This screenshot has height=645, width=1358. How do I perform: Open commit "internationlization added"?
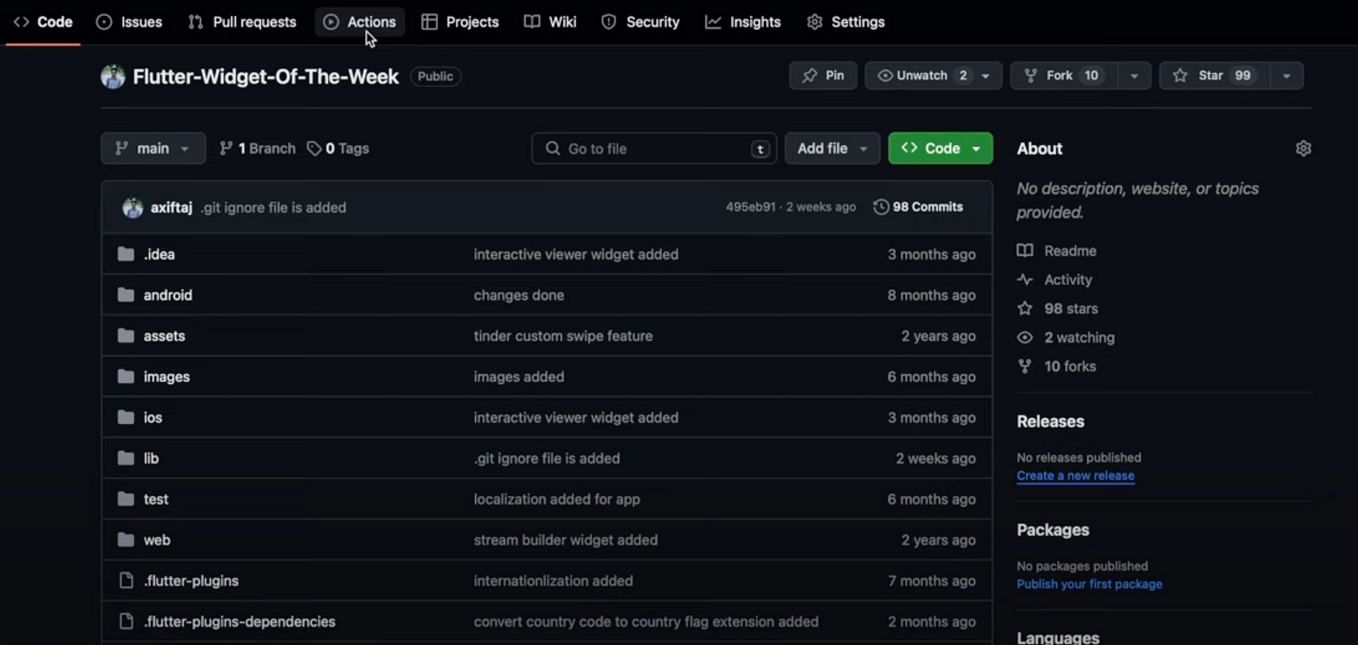(x=553, y=581)
